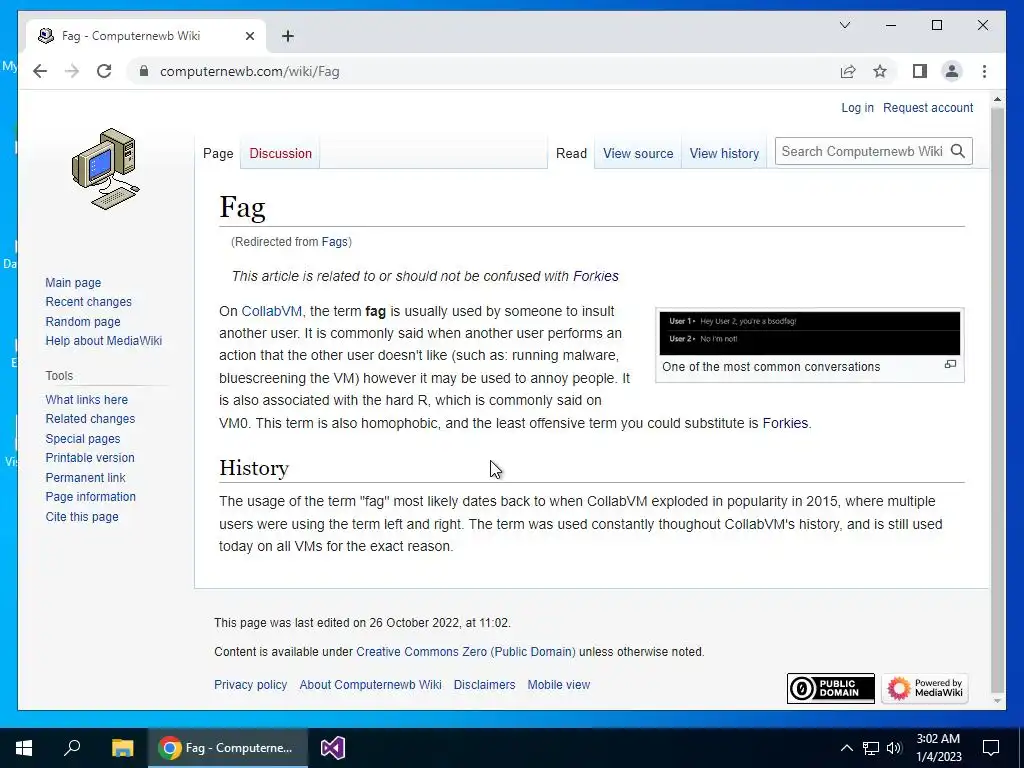This screenshot has width=1024, height=768.
Task: Select the Page tab
Action: 218,153
